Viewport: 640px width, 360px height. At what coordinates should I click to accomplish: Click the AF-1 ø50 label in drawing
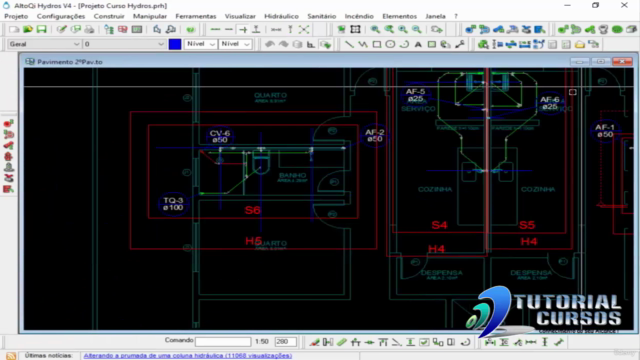pos(605,131)
